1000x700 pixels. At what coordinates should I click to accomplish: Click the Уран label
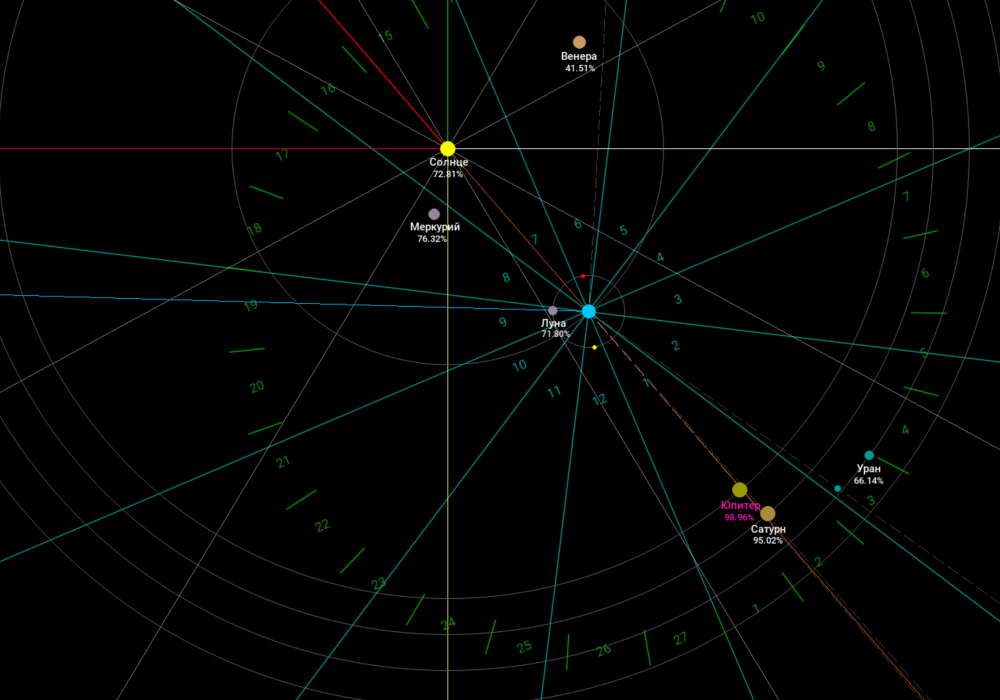coord(869,469)
